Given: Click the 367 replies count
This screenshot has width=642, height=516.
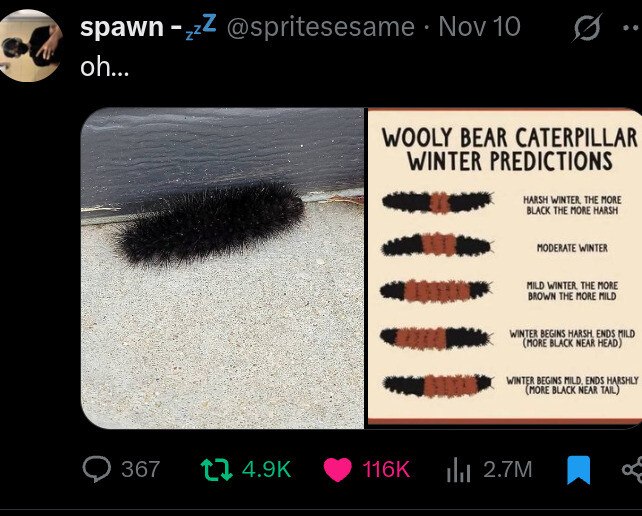Looking at the screenshot, I should tap(140, 469).
